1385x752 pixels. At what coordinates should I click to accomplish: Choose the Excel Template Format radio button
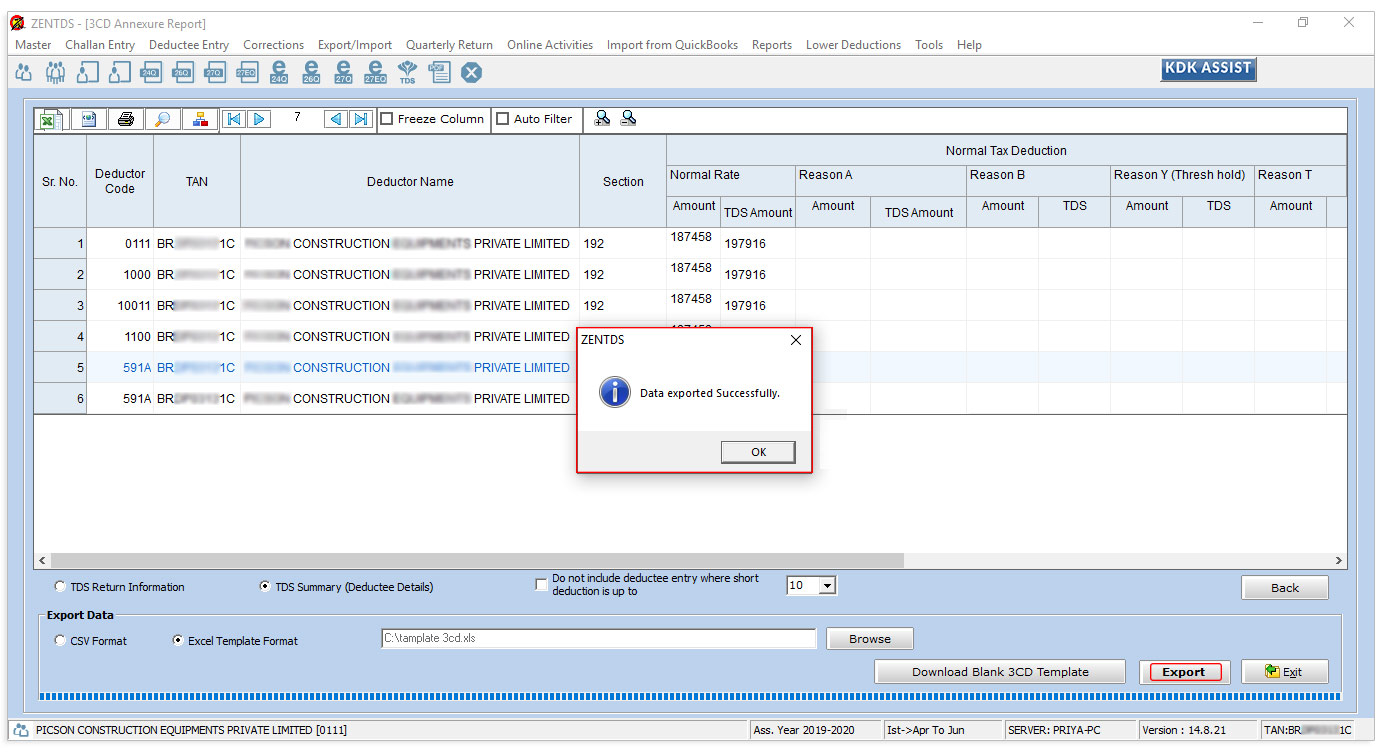[x=179, y=641]
